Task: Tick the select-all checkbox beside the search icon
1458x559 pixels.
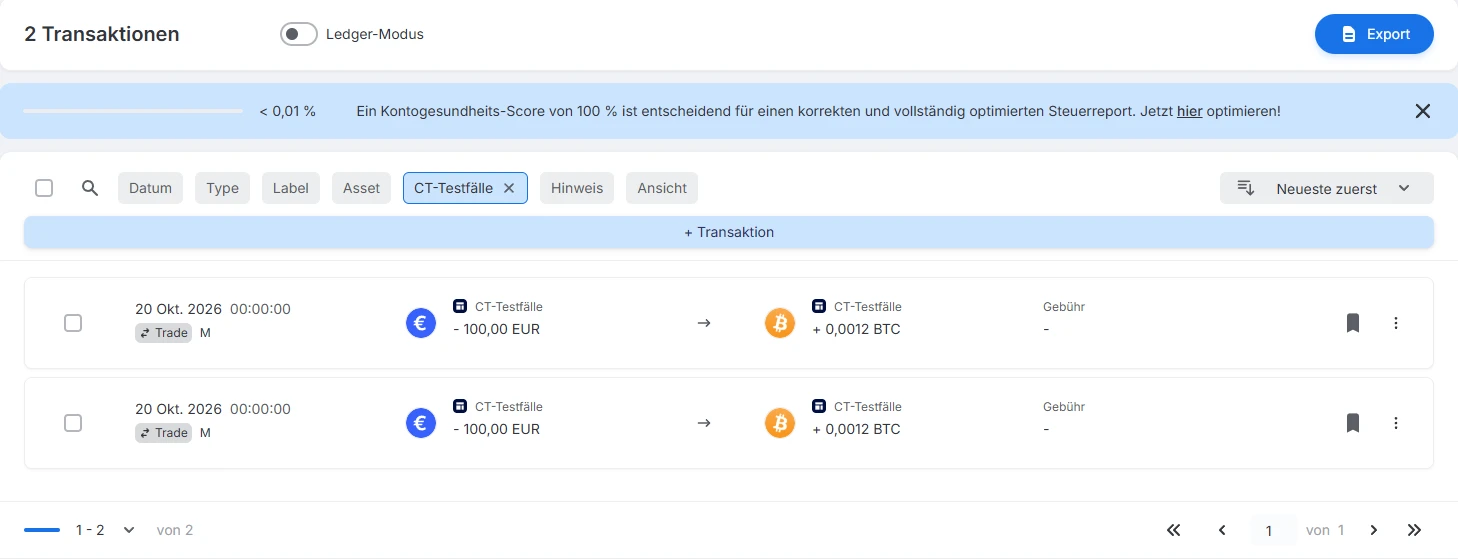Action: tap(44, 188)
